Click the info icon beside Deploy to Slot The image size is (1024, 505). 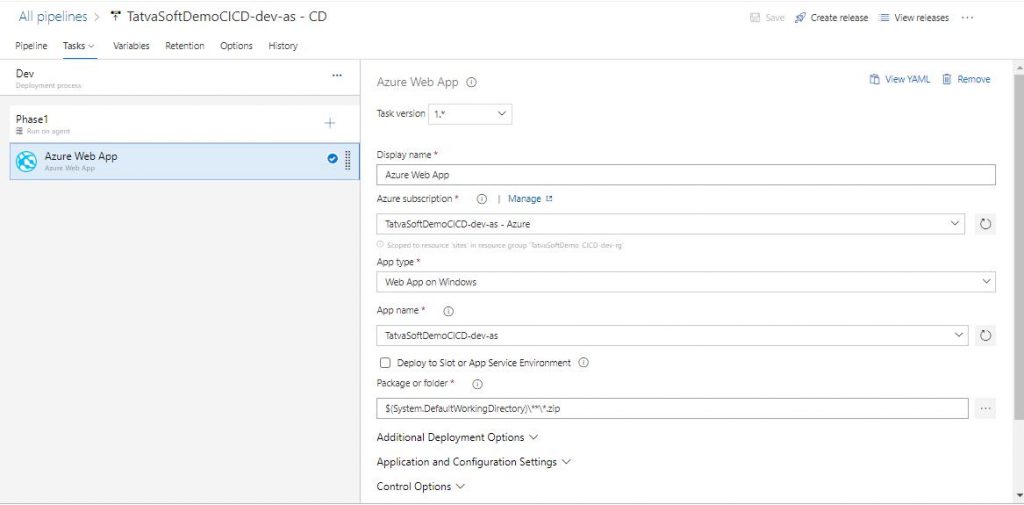584,363
